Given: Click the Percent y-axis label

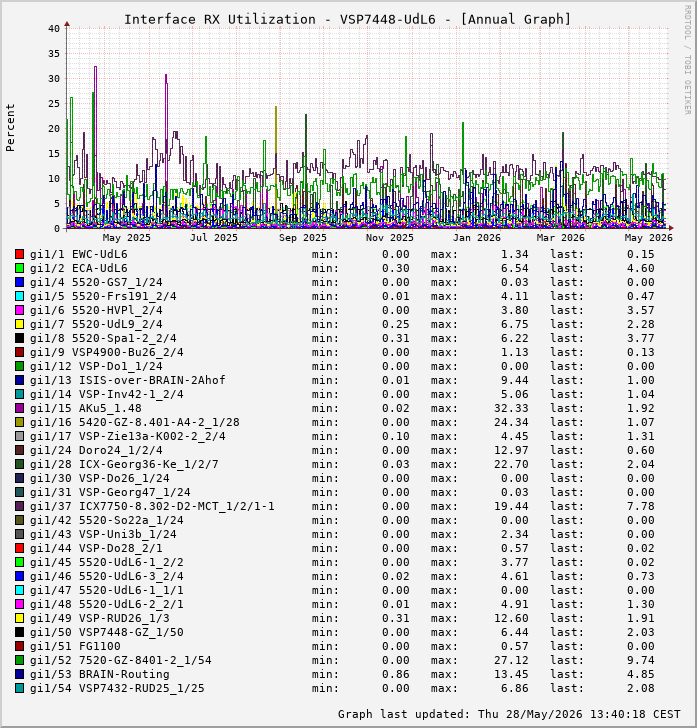Looking at the screenshot, I should 10,128.
